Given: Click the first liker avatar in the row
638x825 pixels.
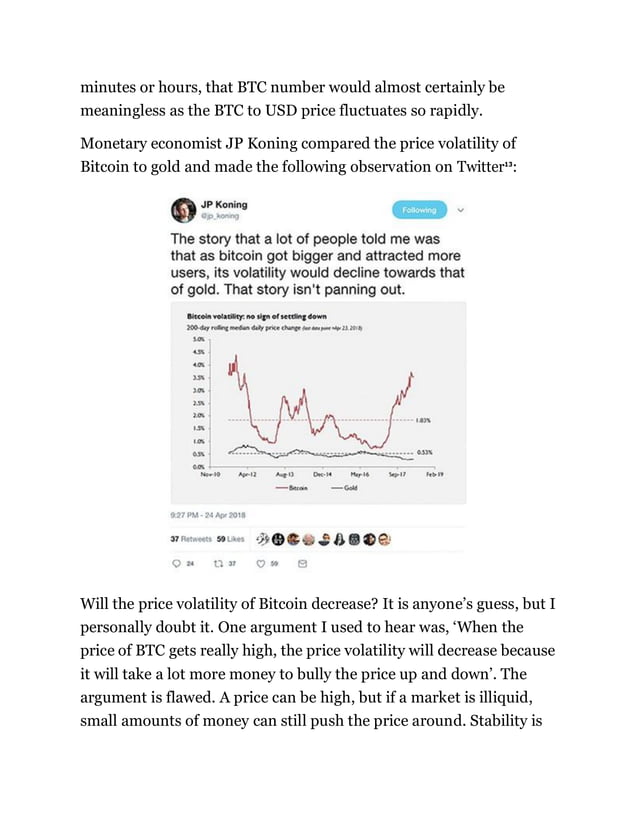Looking at the screenshot, I should click(x=264, y=538).
